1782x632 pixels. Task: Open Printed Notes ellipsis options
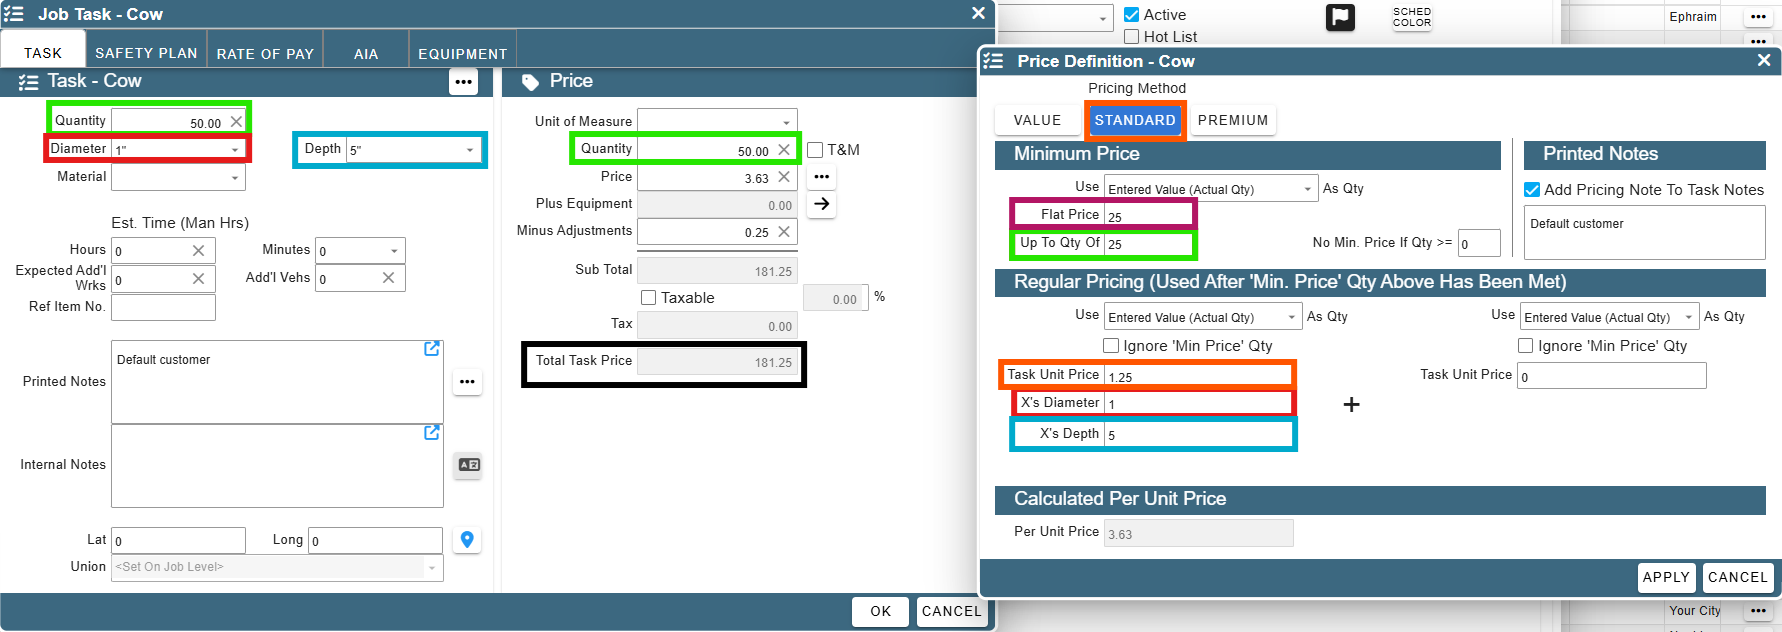pos(467,382)
